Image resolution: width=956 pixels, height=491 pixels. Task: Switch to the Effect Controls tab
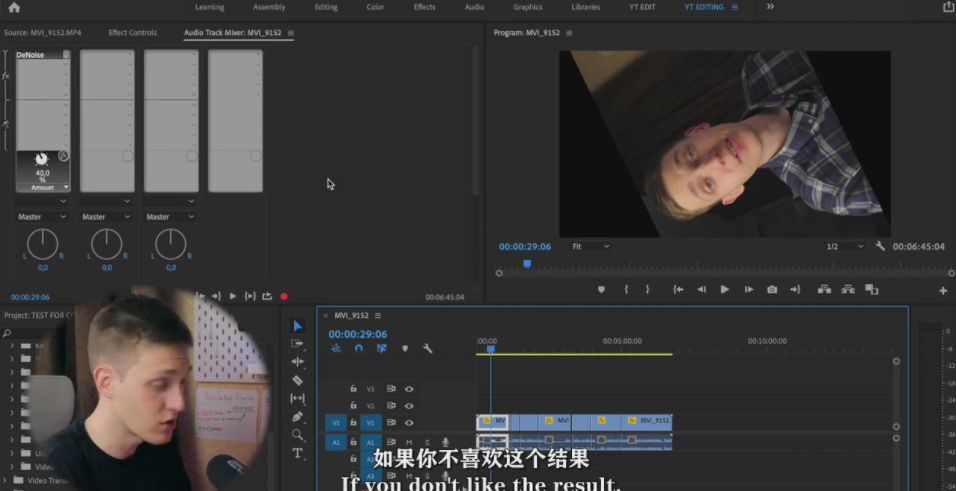click(134, 33)
